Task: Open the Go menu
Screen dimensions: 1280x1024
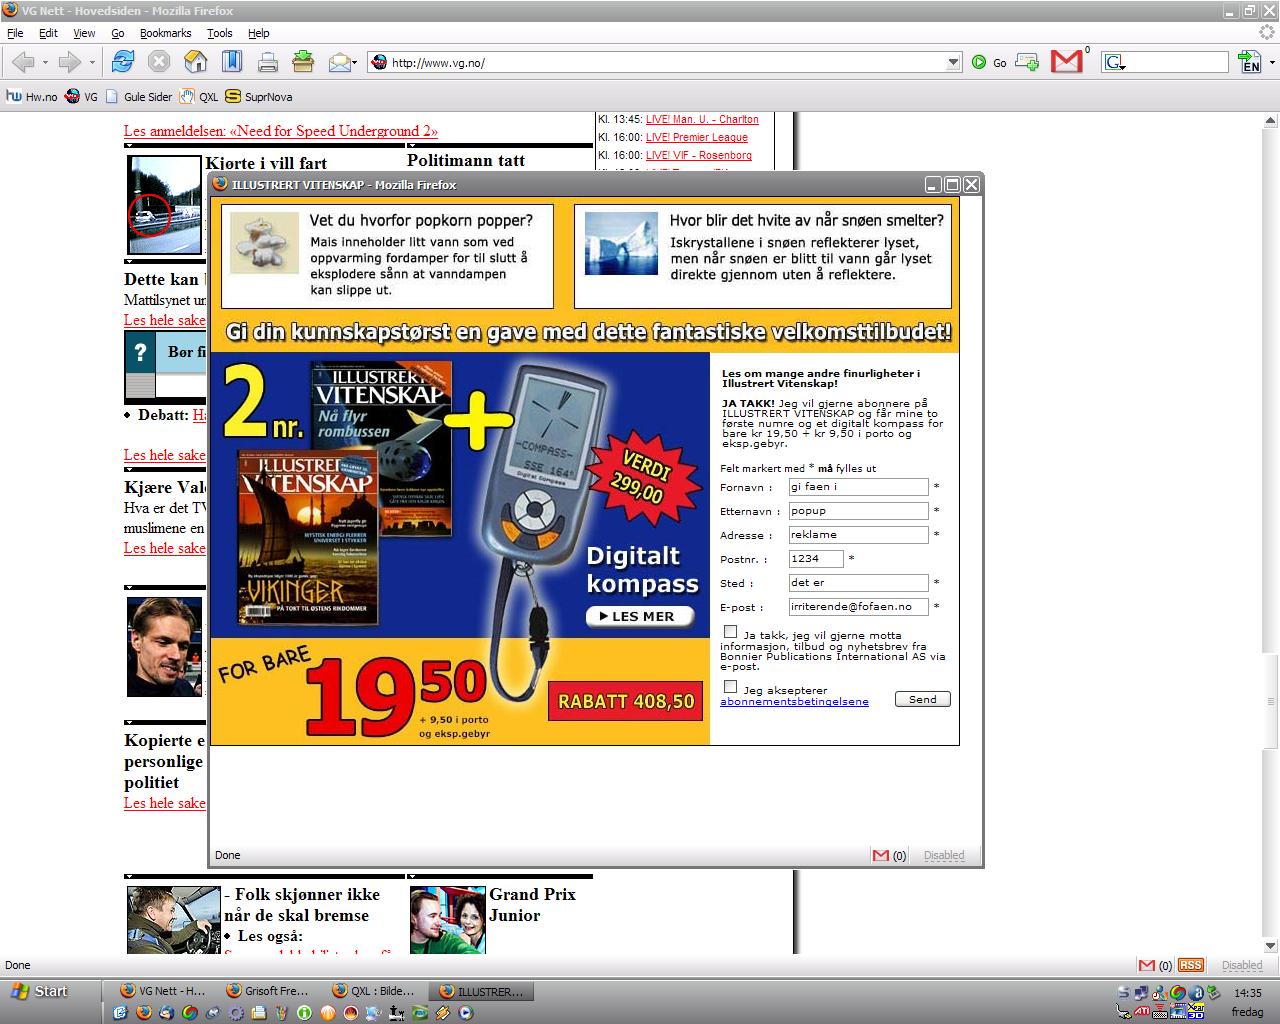Action: [x=118, y=33]
